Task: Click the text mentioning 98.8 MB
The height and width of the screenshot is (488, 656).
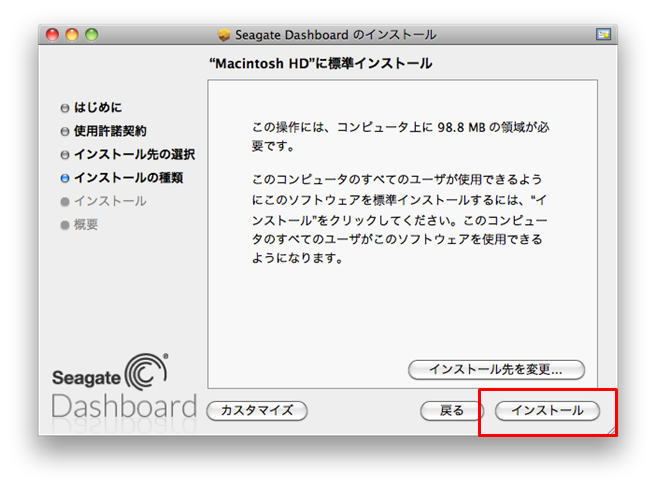Action: pyautogui.click(x=400, y=136)
